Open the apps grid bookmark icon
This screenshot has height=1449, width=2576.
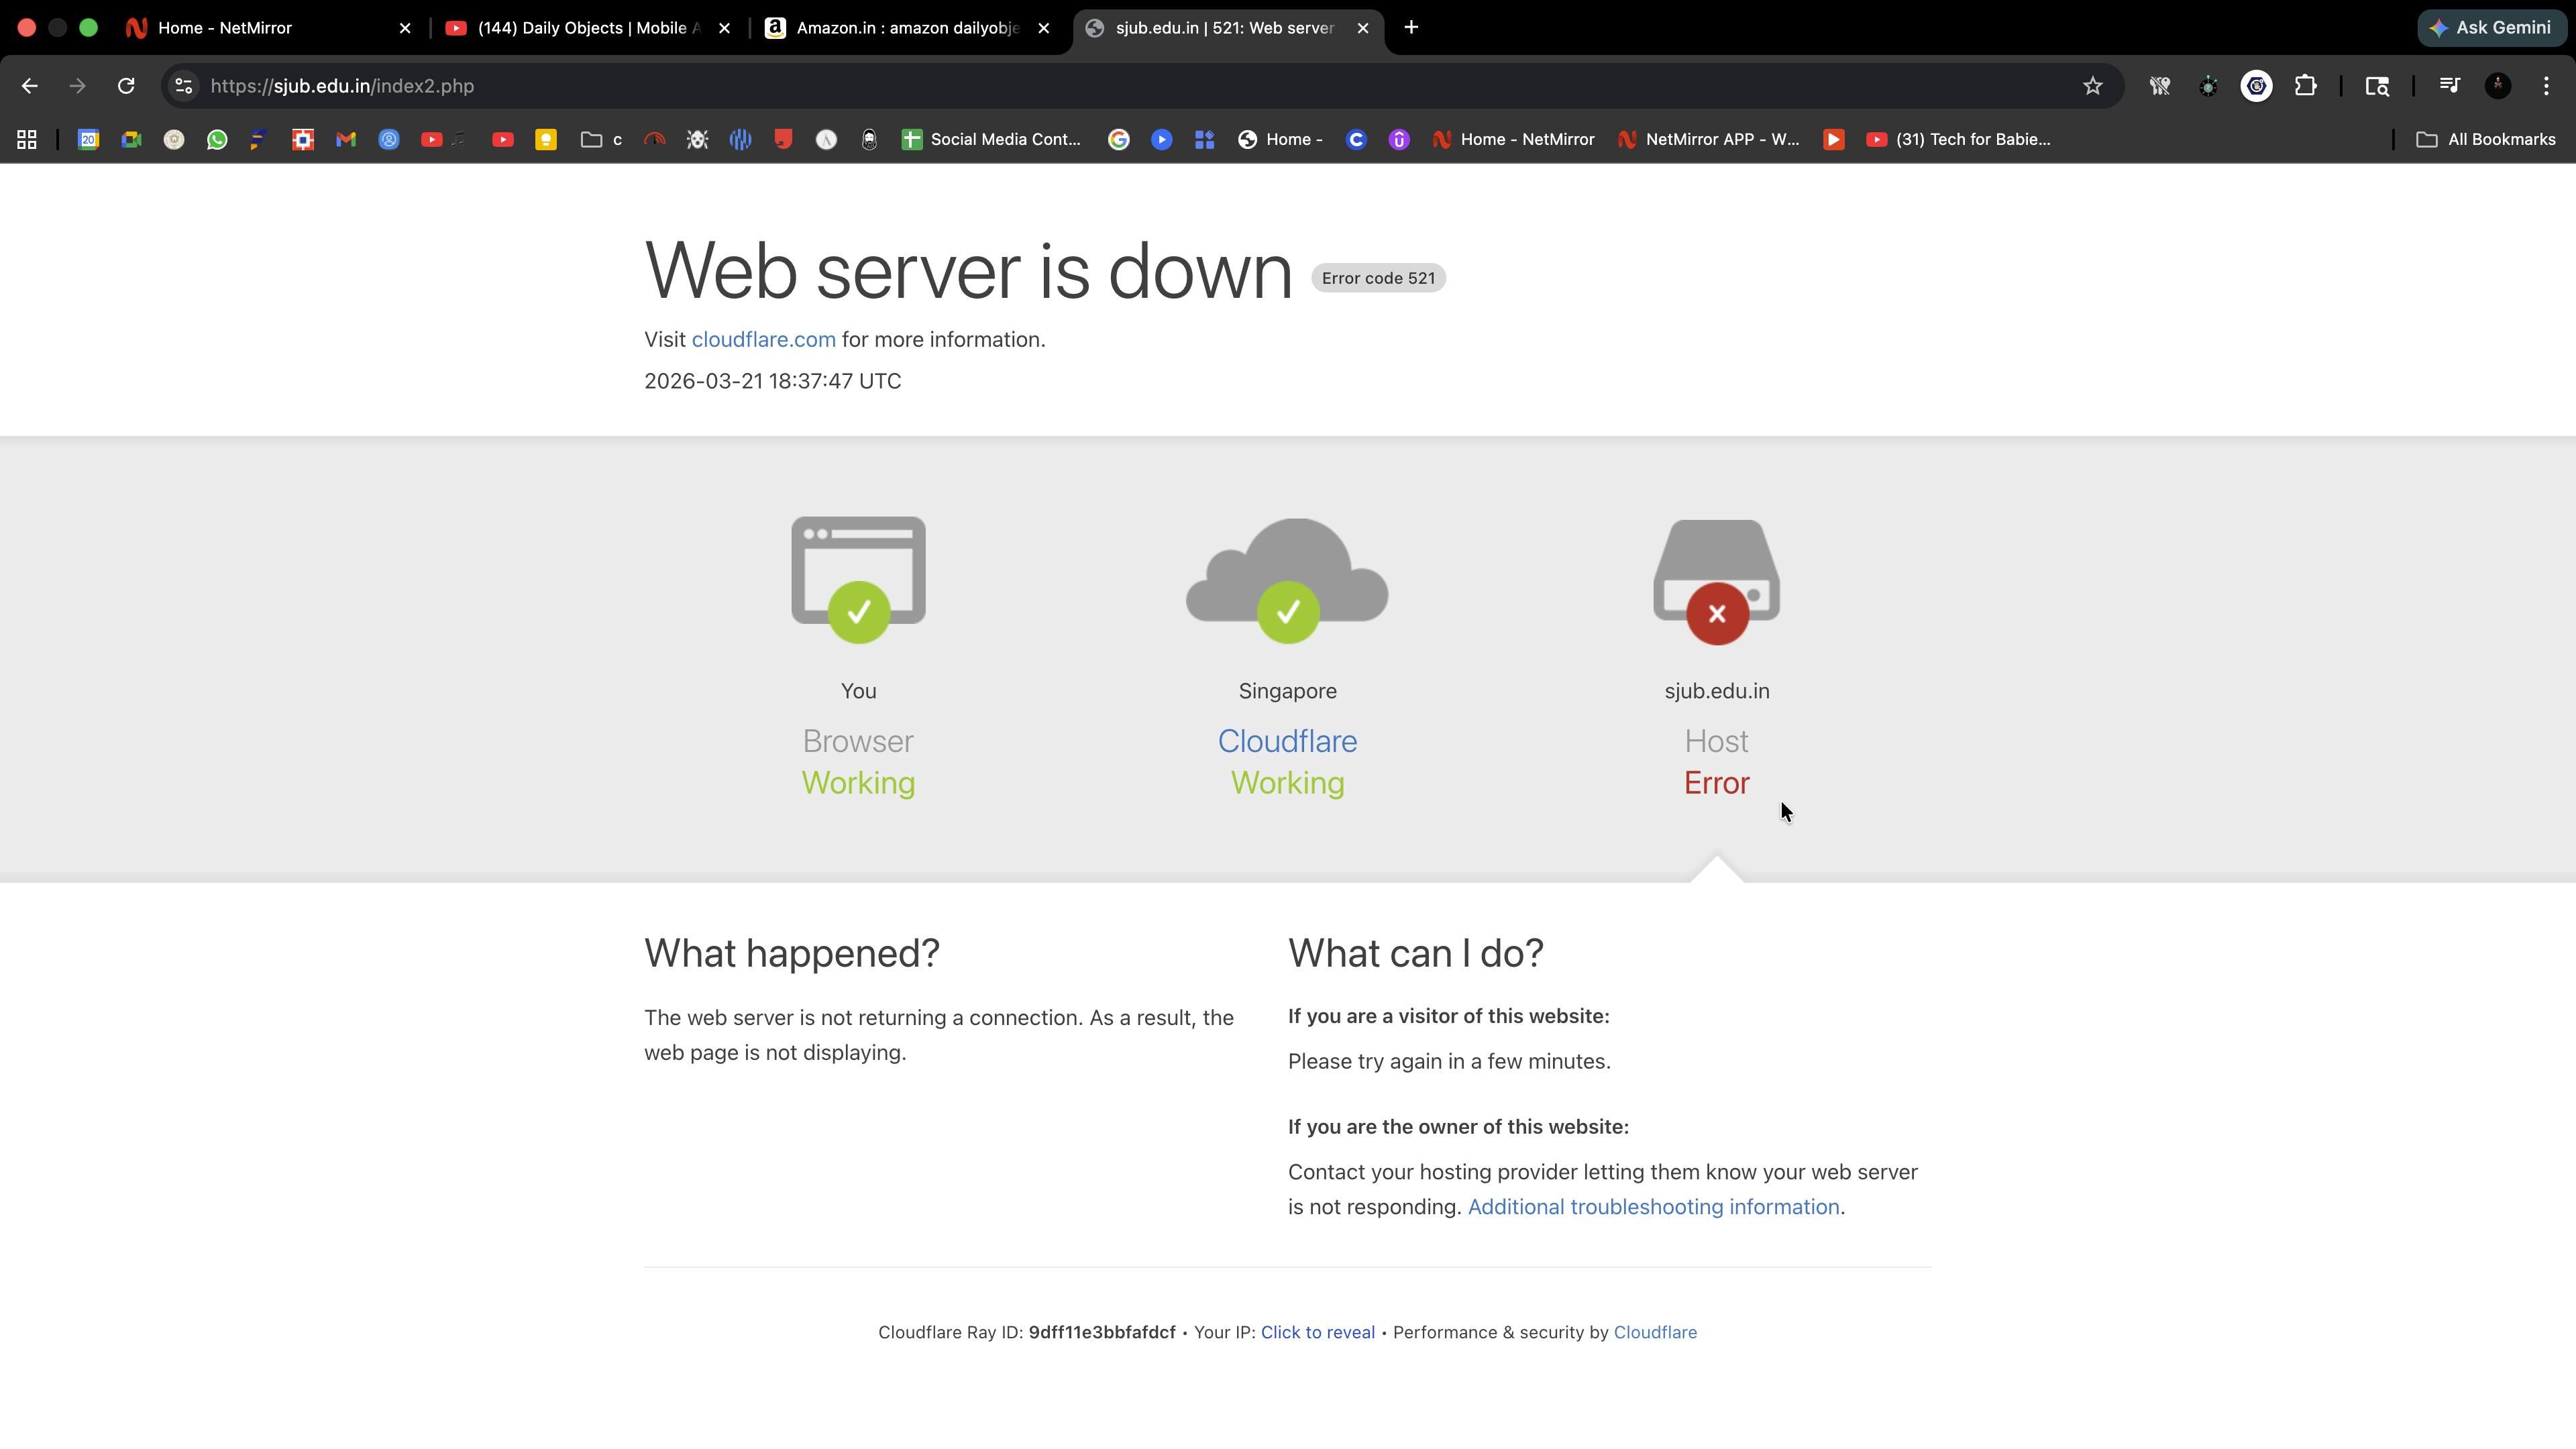[x=27, y=140]
